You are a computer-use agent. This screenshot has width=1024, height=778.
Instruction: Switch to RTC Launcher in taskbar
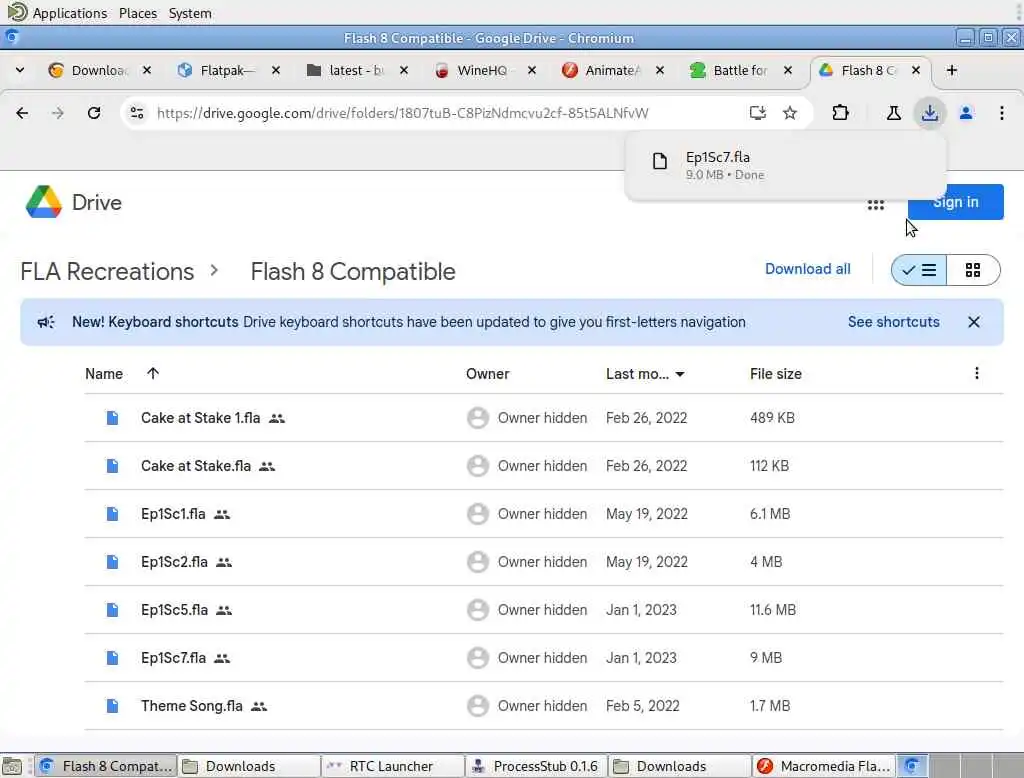[x=392, y=766]
